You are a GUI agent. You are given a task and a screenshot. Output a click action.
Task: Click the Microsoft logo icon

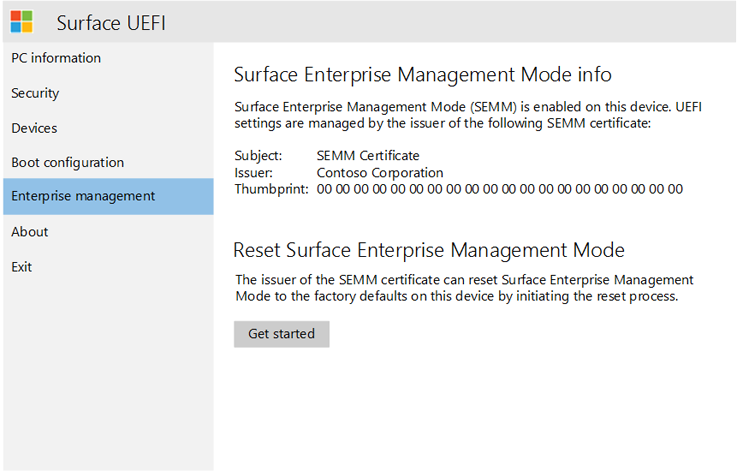(21, 21)
